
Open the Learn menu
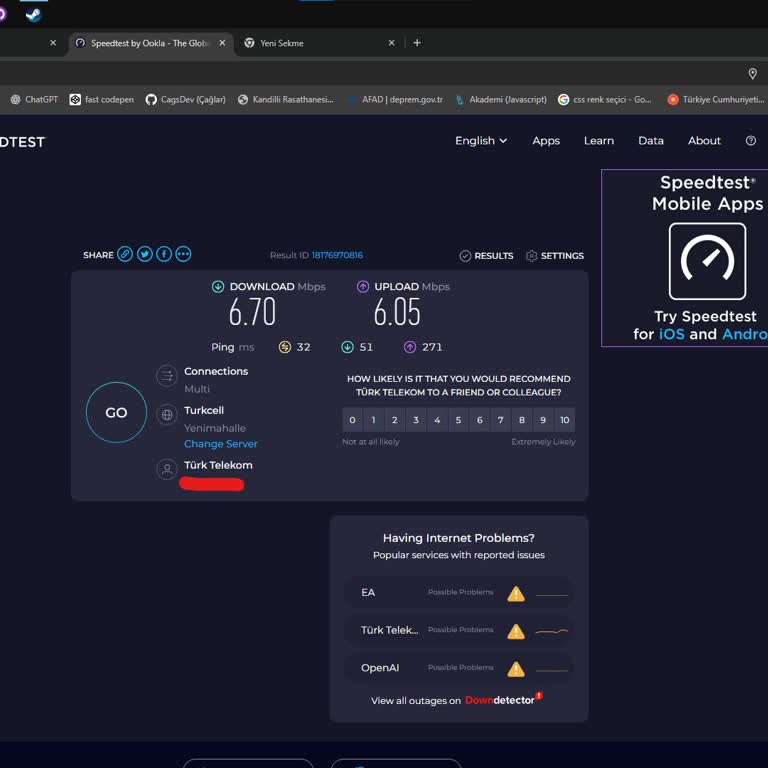coord(599,141)
